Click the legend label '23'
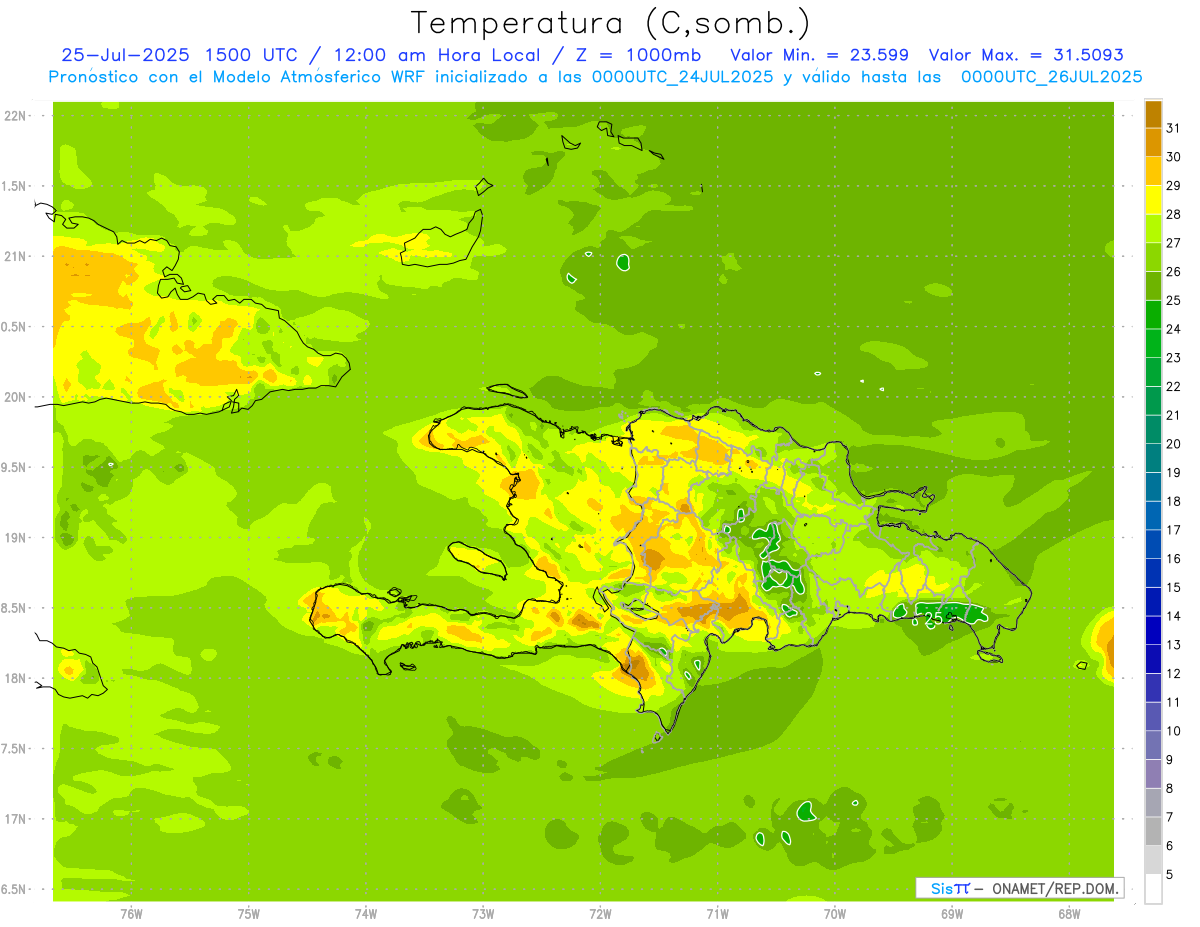 (1173, 358)
